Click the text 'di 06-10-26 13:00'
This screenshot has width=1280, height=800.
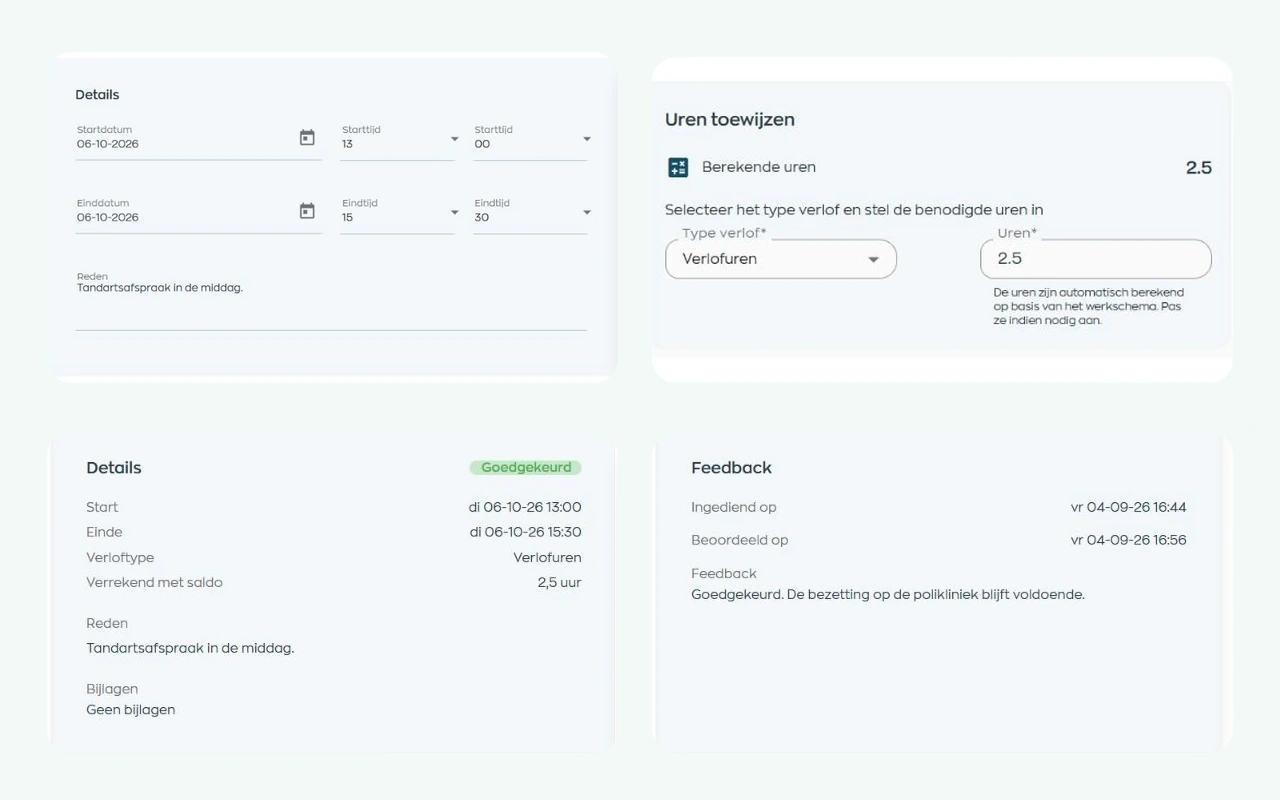[x=525, y=507]
